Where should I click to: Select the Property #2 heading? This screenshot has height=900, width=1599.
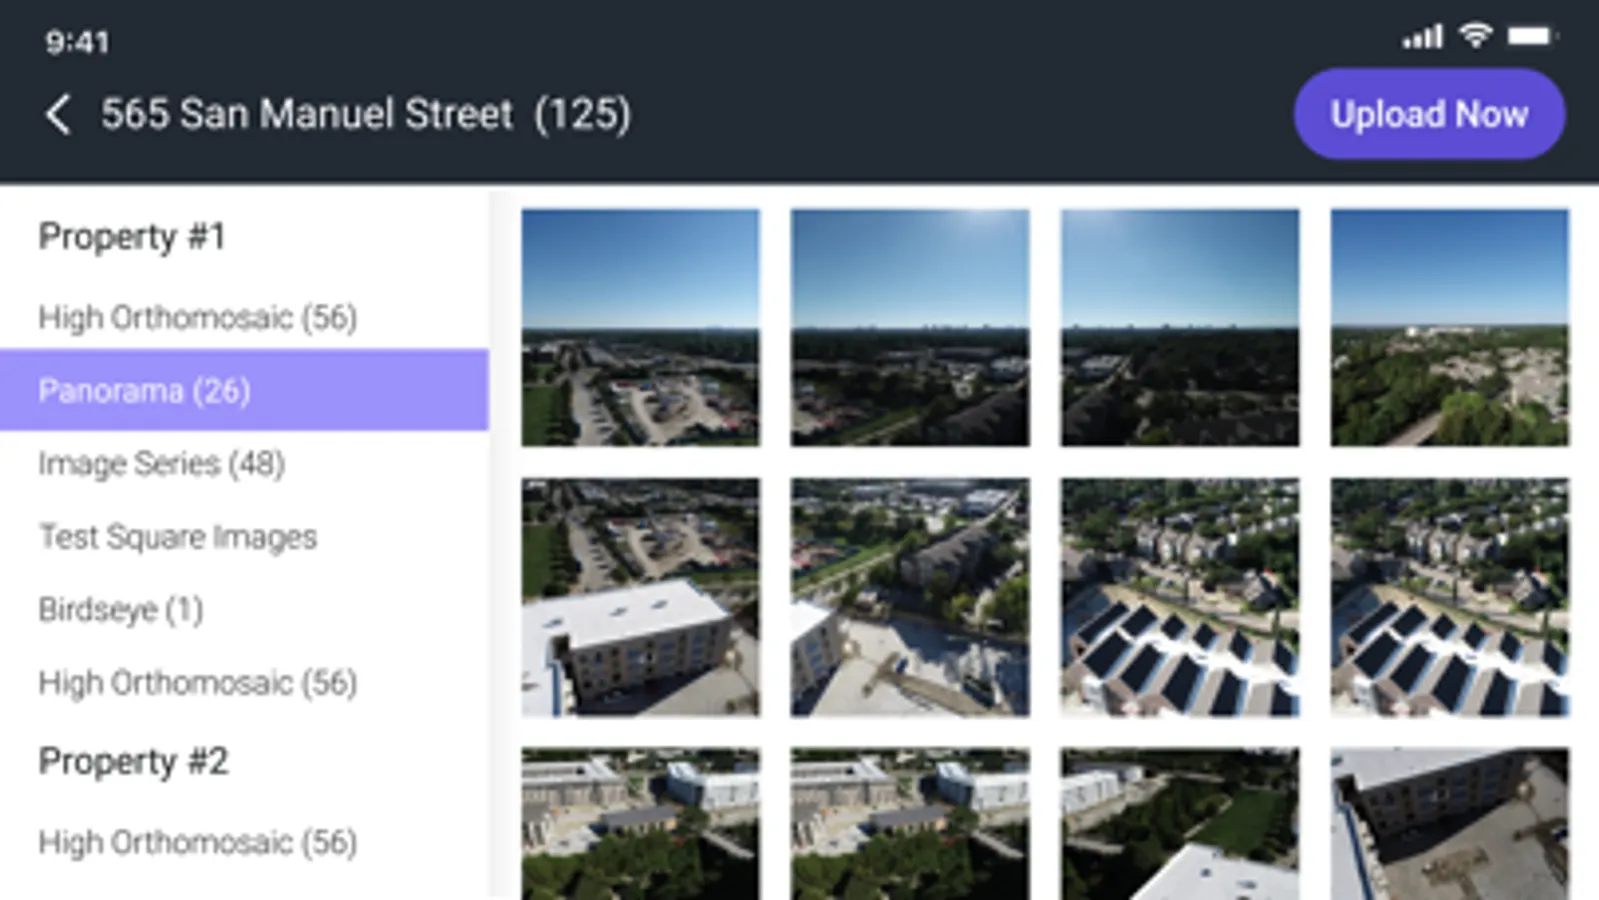pyautogui.click(x=133, y=762)
